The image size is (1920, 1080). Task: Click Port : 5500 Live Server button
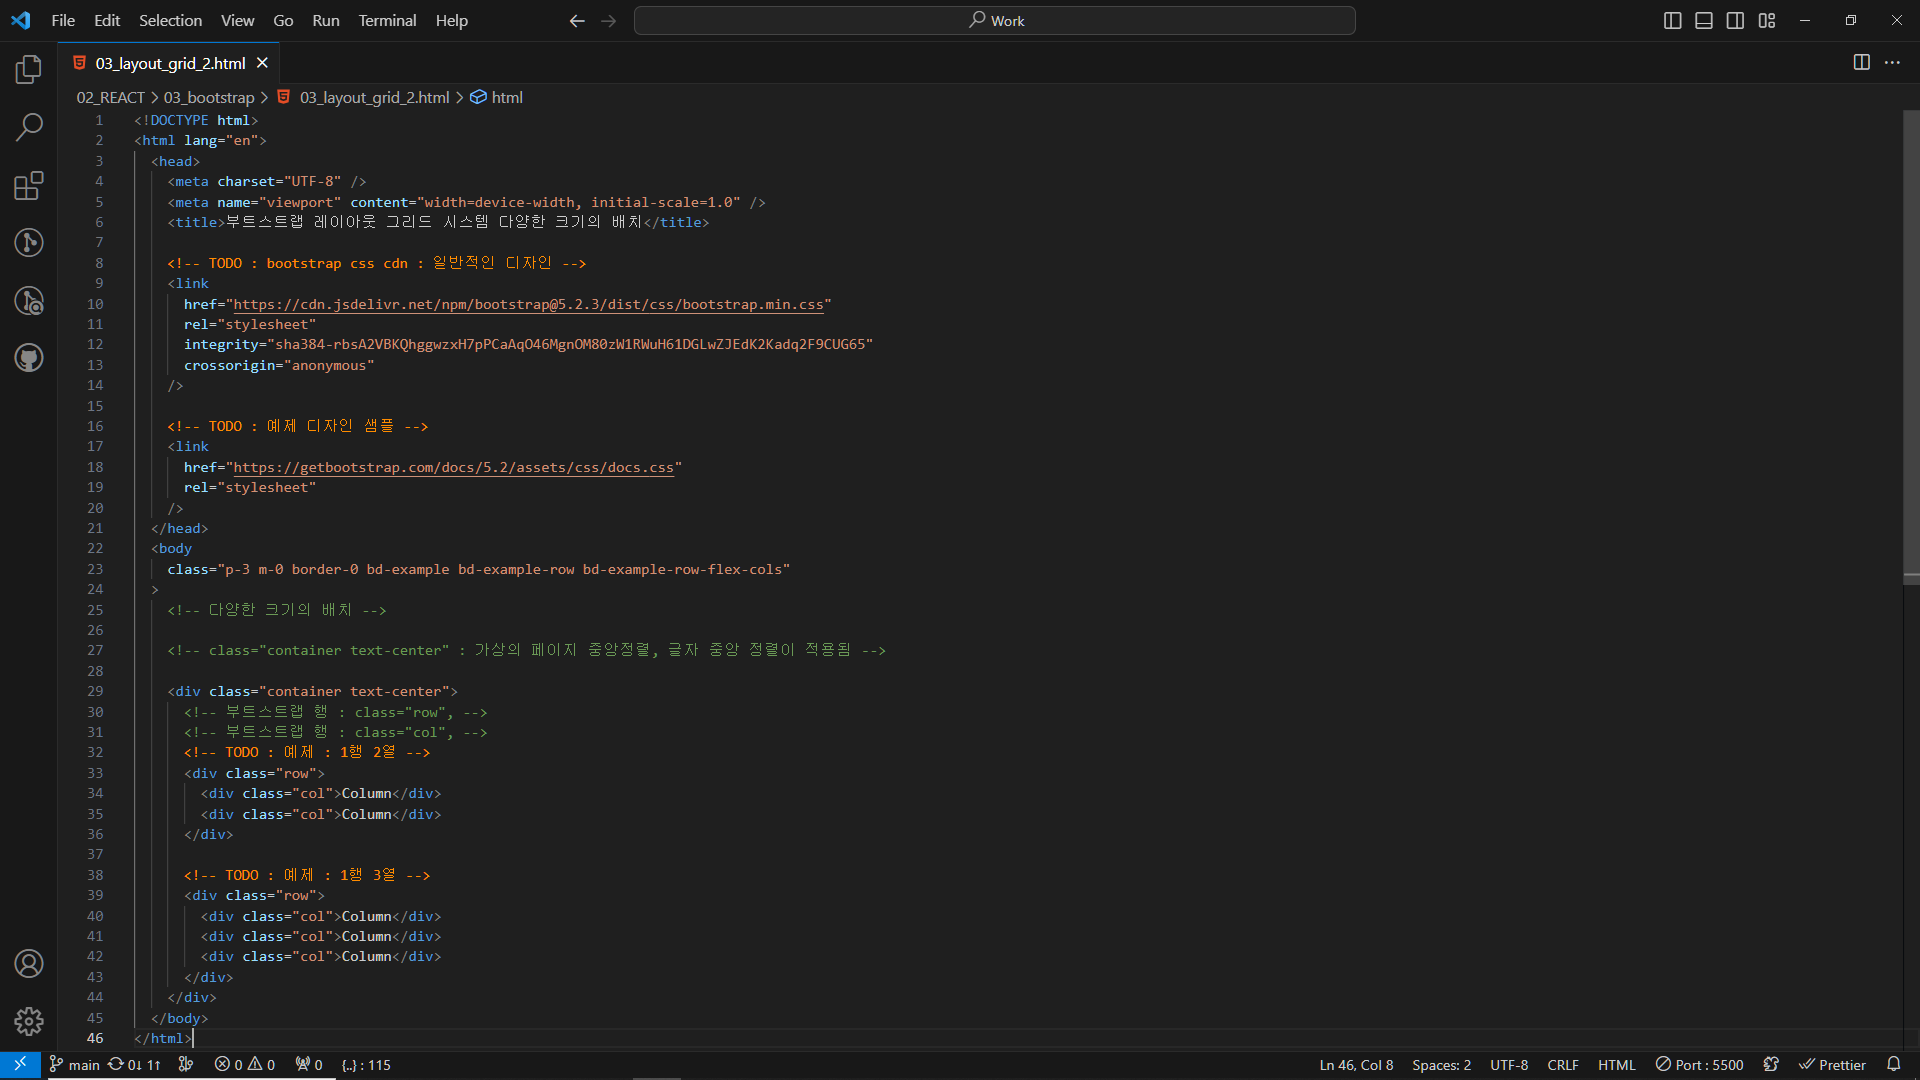click(1699, 1065)
